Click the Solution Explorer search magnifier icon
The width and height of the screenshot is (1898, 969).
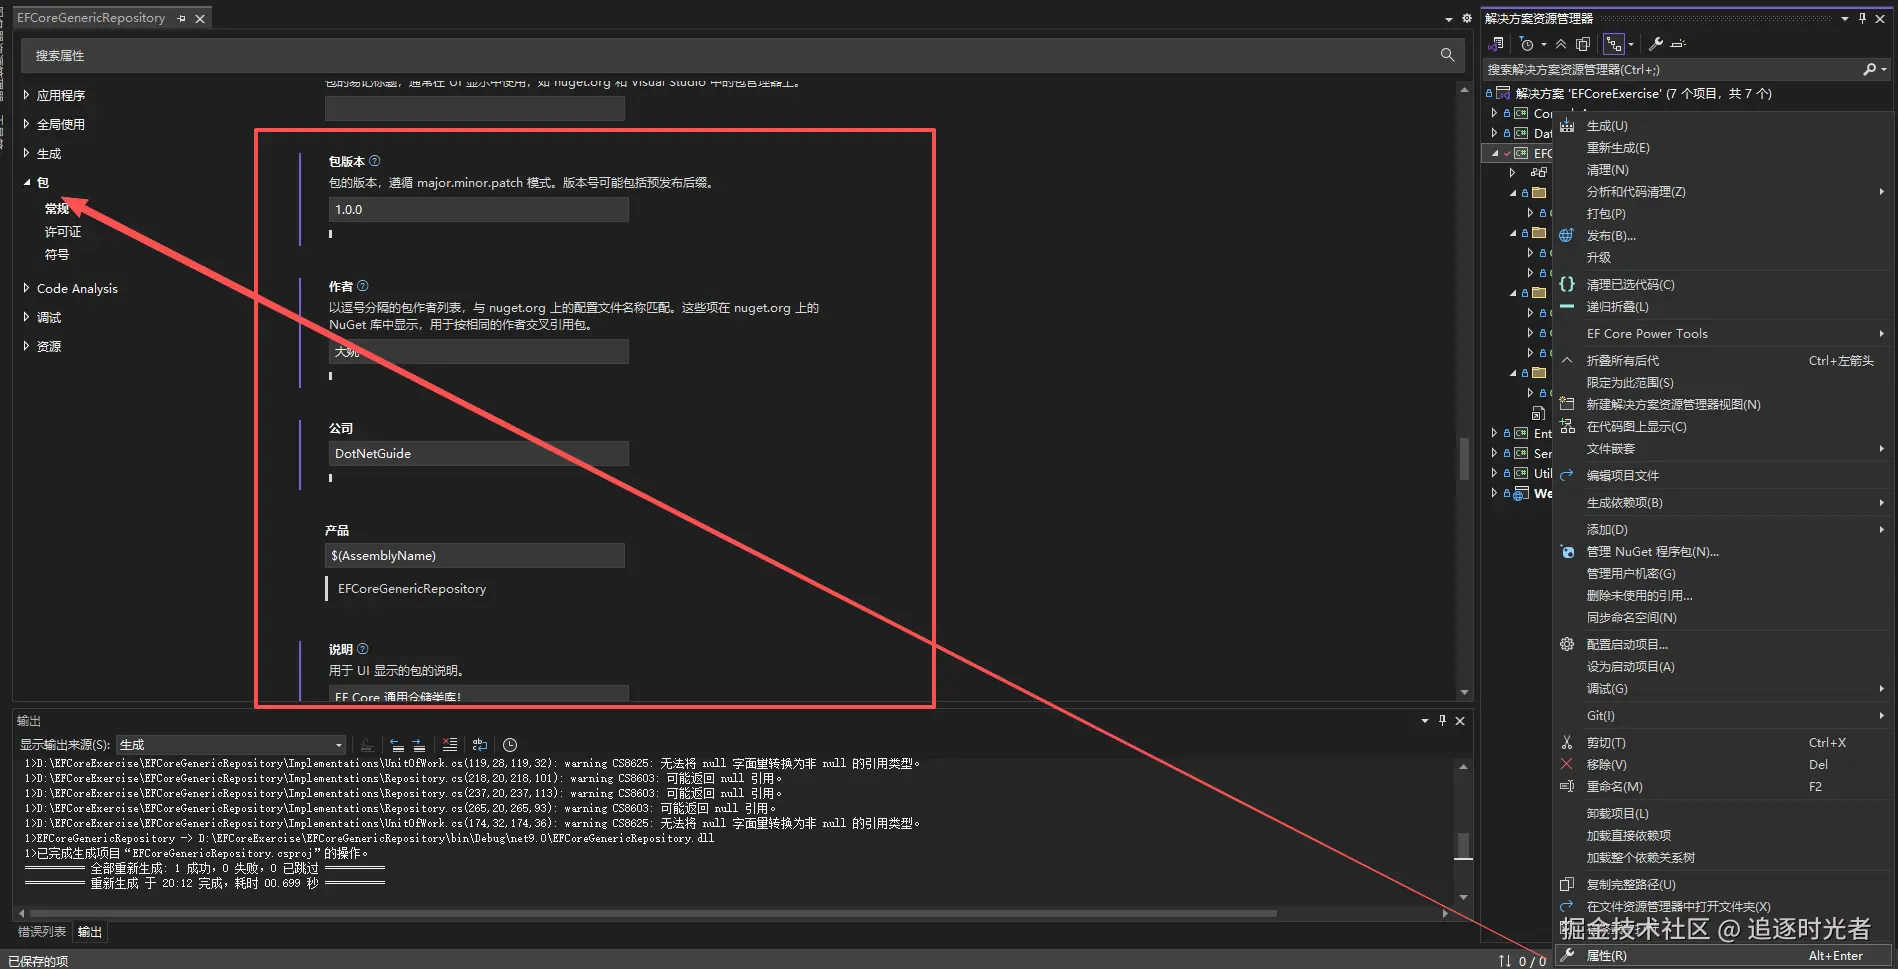pyautogui.click(x=1869, y=69)
